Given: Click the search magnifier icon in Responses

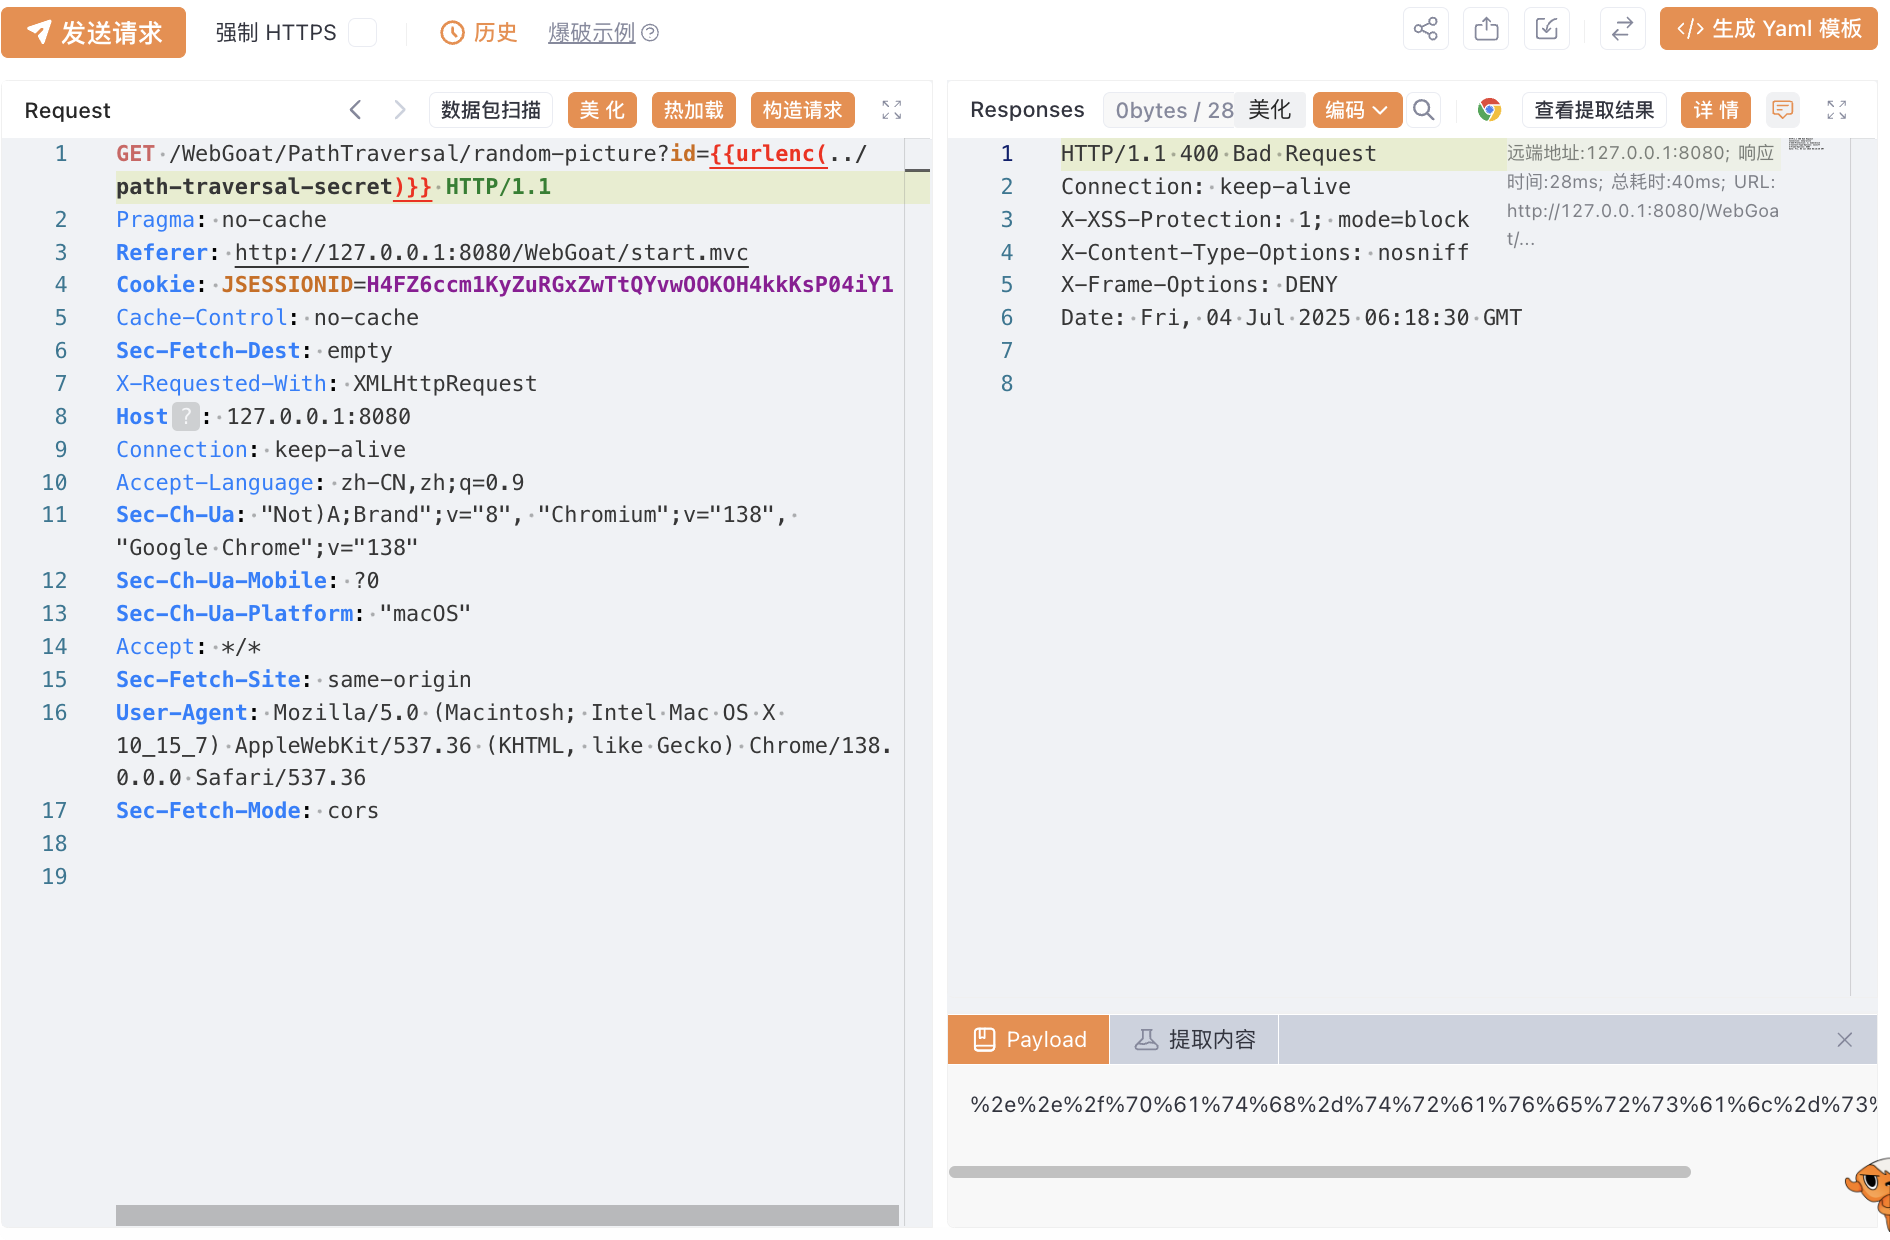Looking at the screenshot, I should (1424, 110).
